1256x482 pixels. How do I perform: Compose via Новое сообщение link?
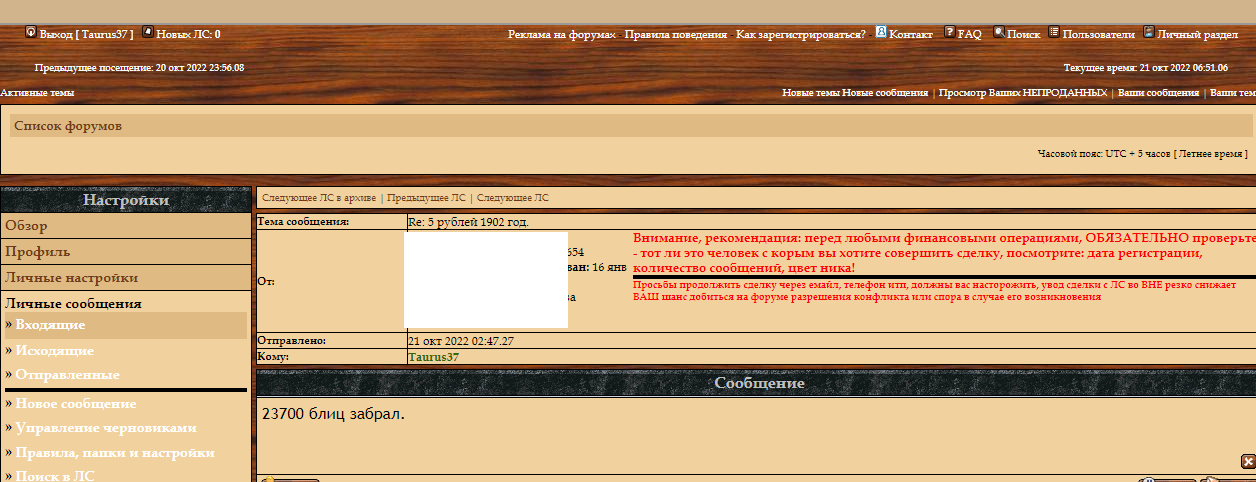(76, 404)
